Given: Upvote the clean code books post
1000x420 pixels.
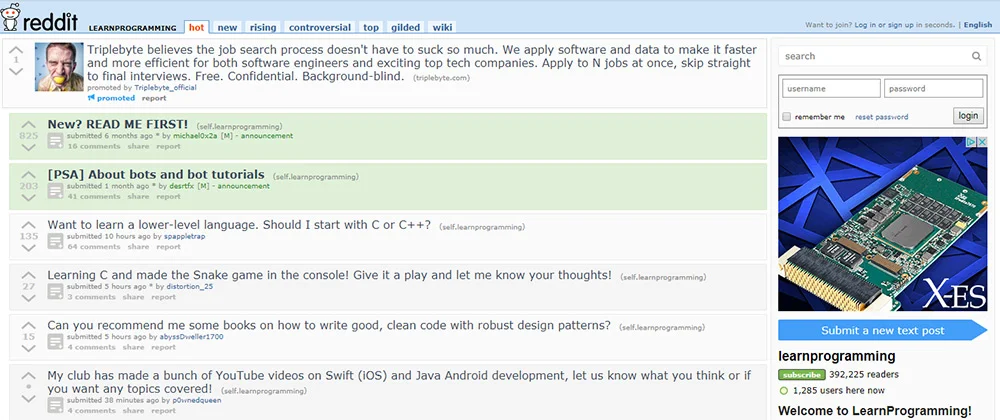Looking at the screenshot, I should click(29, 326).
